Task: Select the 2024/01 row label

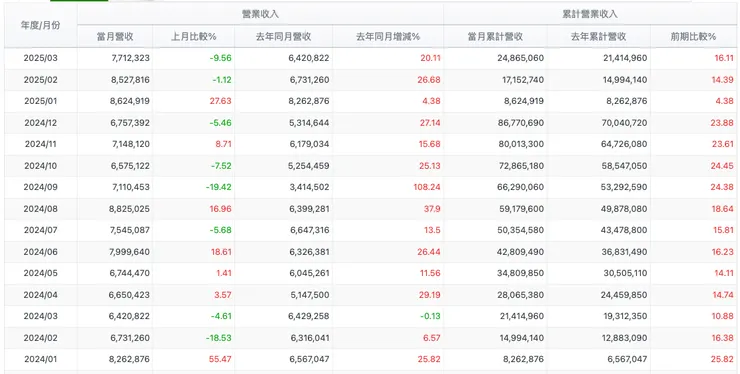Action: click(x=41, y=359)
